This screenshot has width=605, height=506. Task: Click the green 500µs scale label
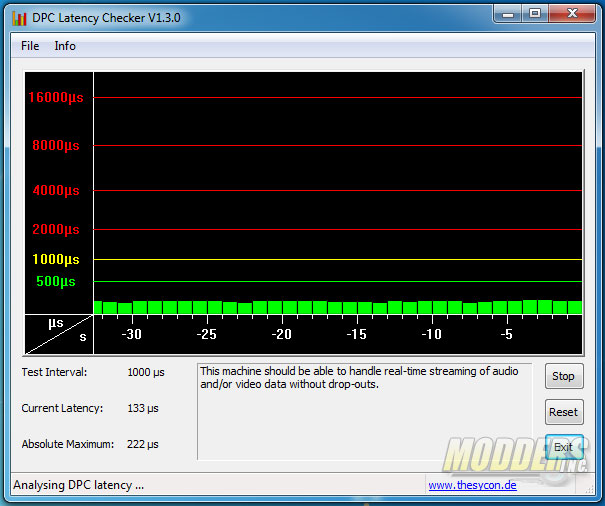click(x=56, y=281)
